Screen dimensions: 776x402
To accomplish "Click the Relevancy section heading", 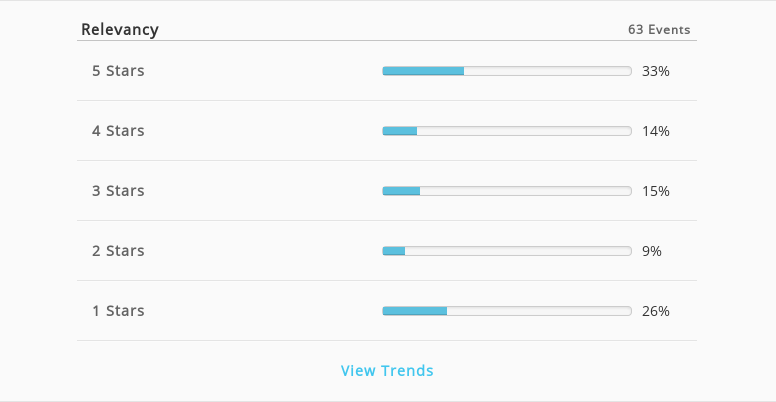I will [120, 30].
